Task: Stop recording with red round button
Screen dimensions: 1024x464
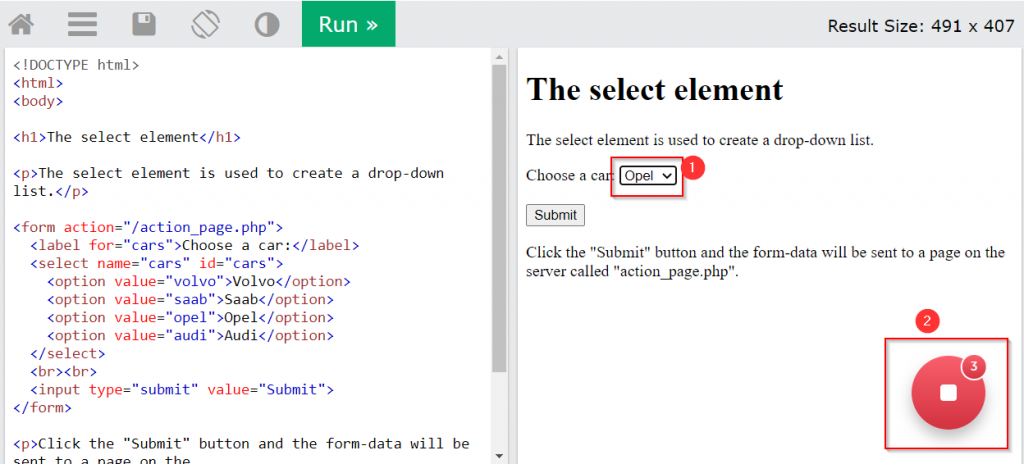Action: click(948, 393)
